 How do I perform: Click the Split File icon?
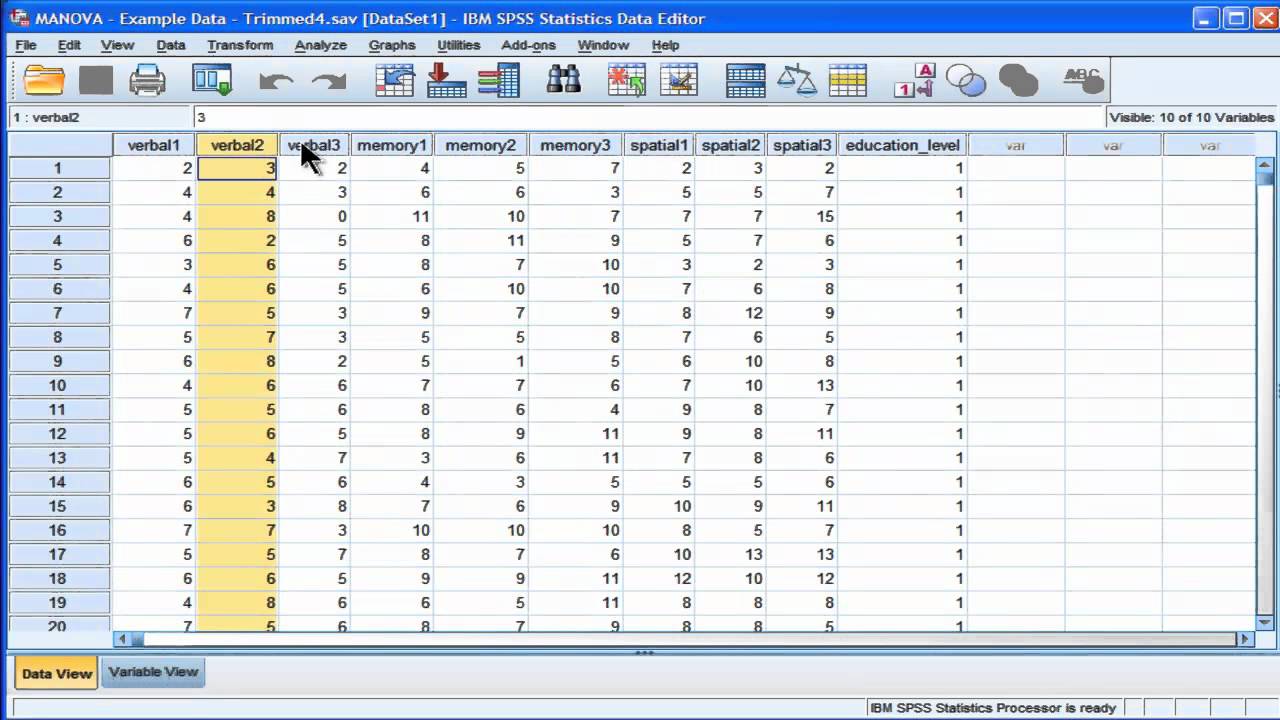[x=745, y=80]
